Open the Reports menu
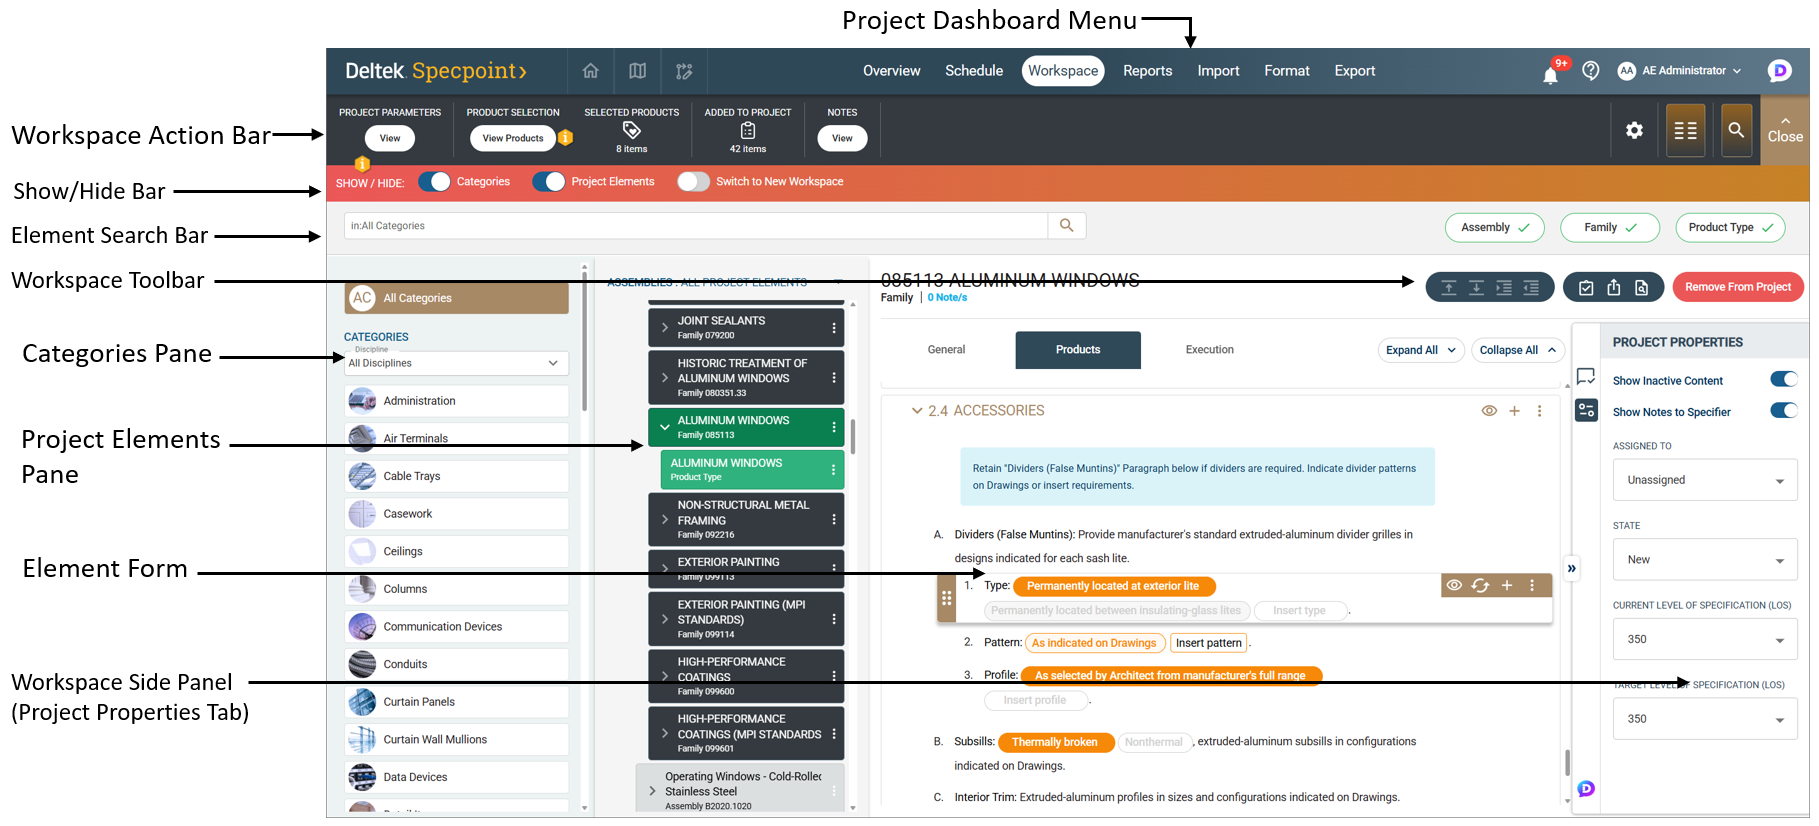This screenshot has width=1819, height=826. [x=1147, y=71]
